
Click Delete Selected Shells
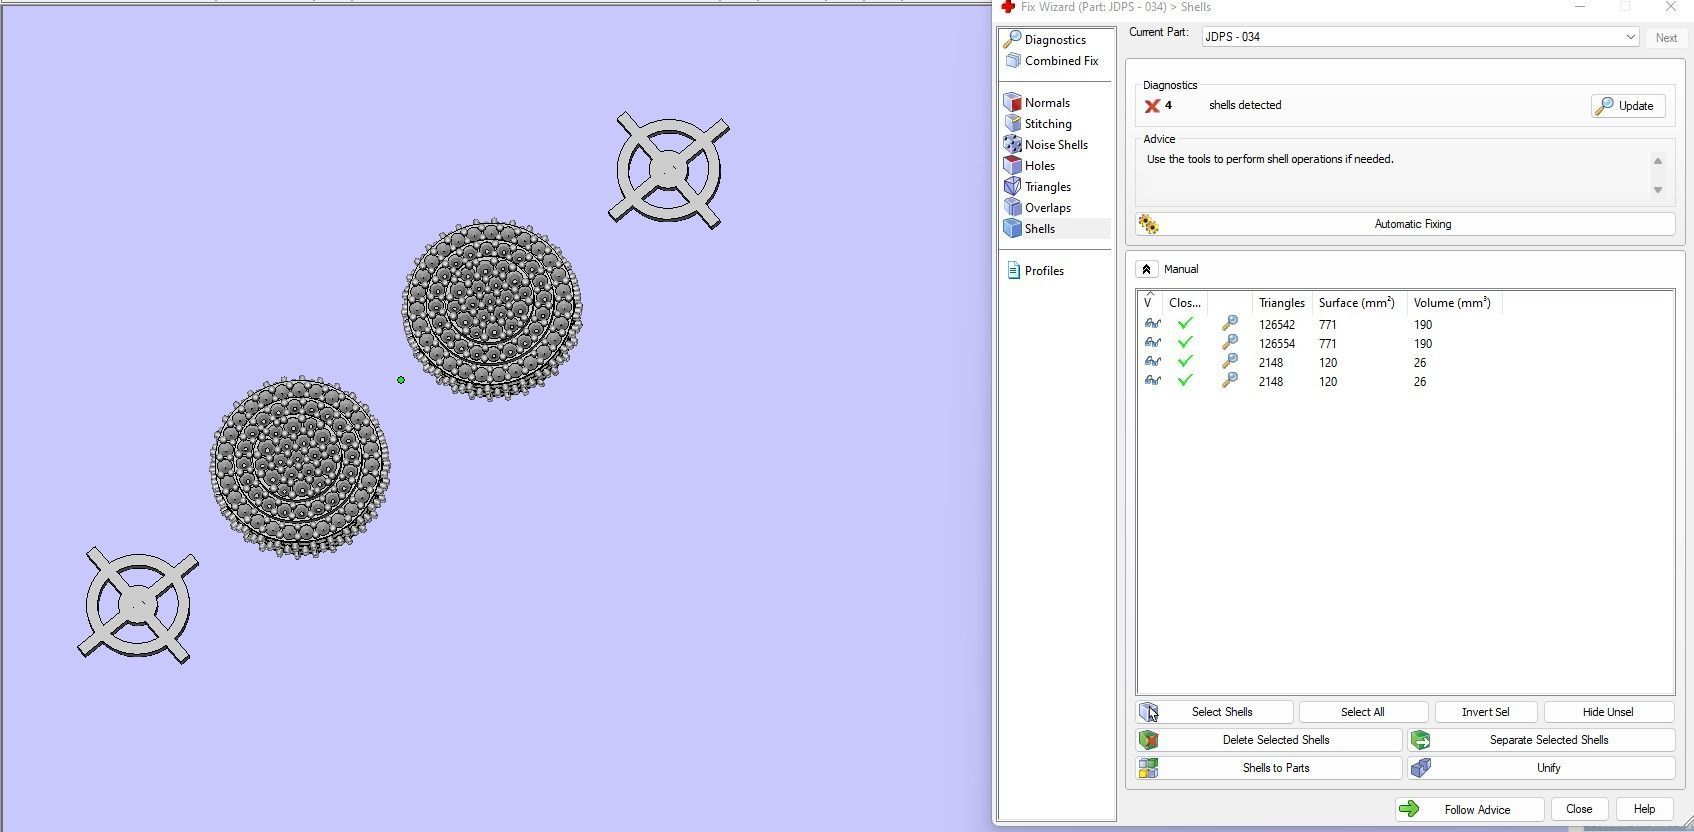(1269, 740)
